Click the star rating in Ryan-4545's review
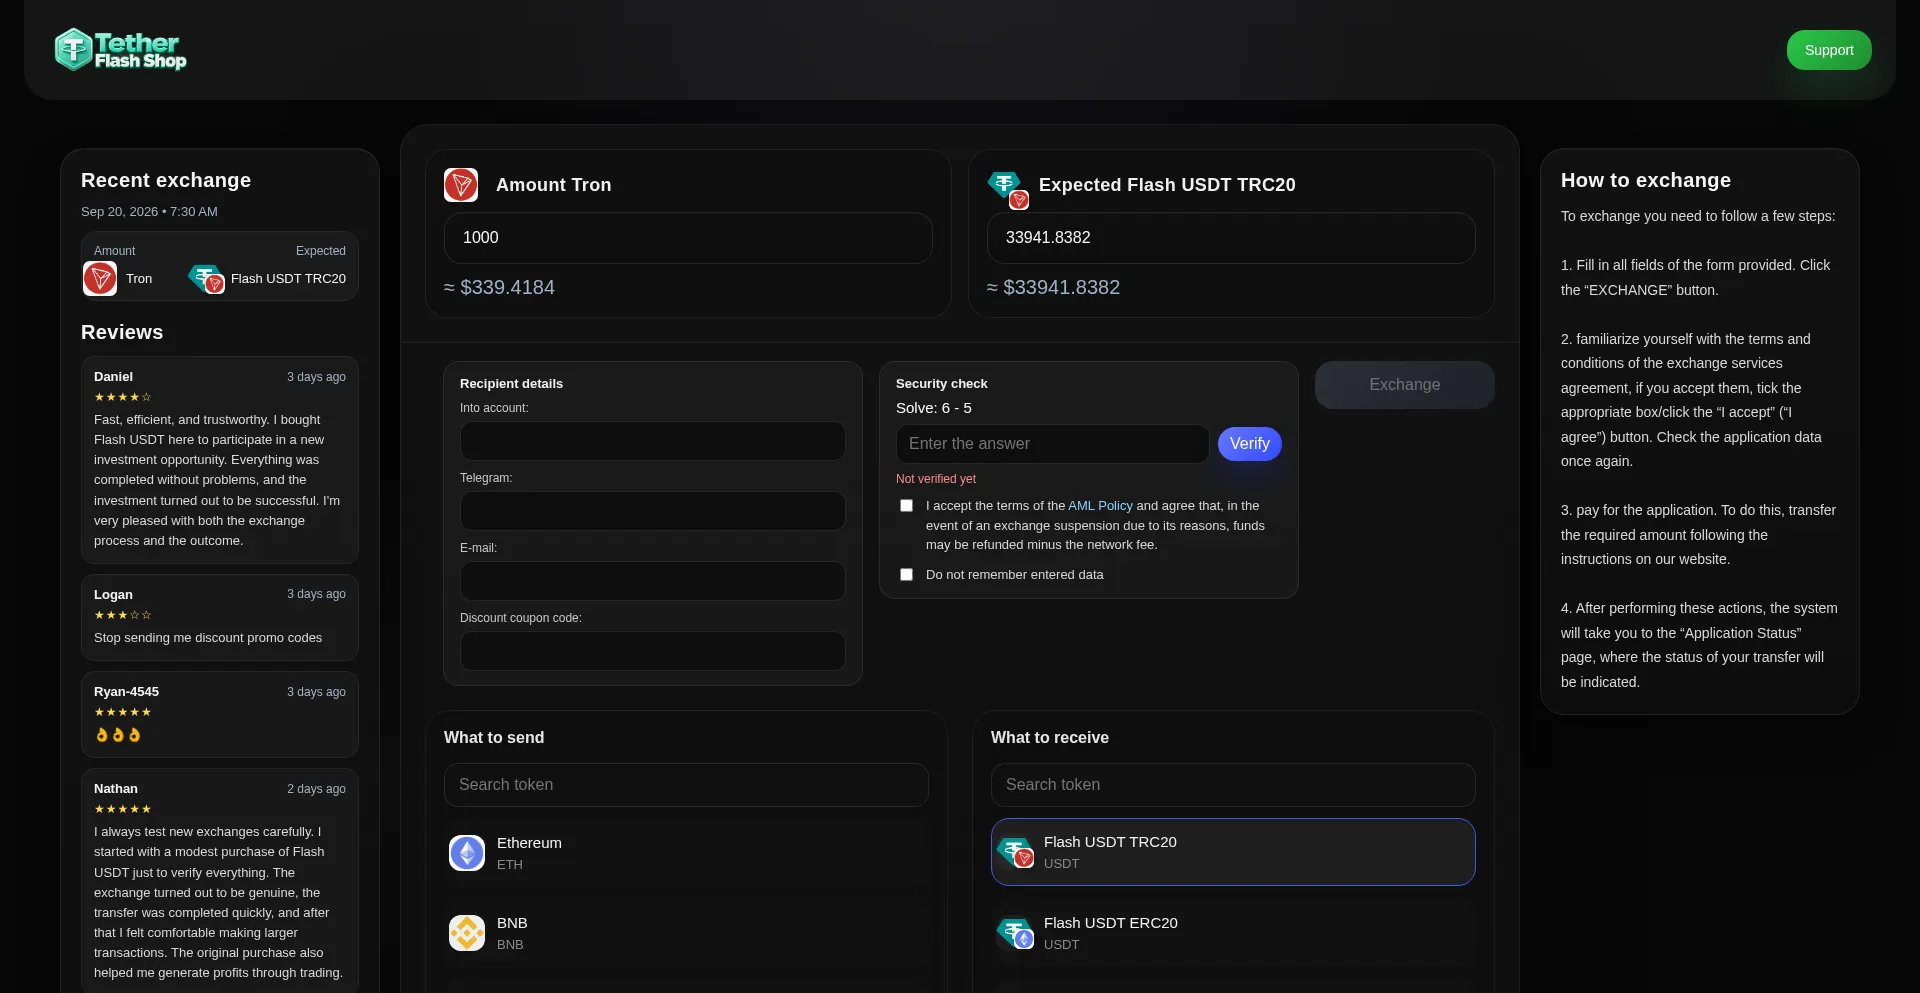The width and height of the screenshot is (1920, 993). (x=122, y=712)
